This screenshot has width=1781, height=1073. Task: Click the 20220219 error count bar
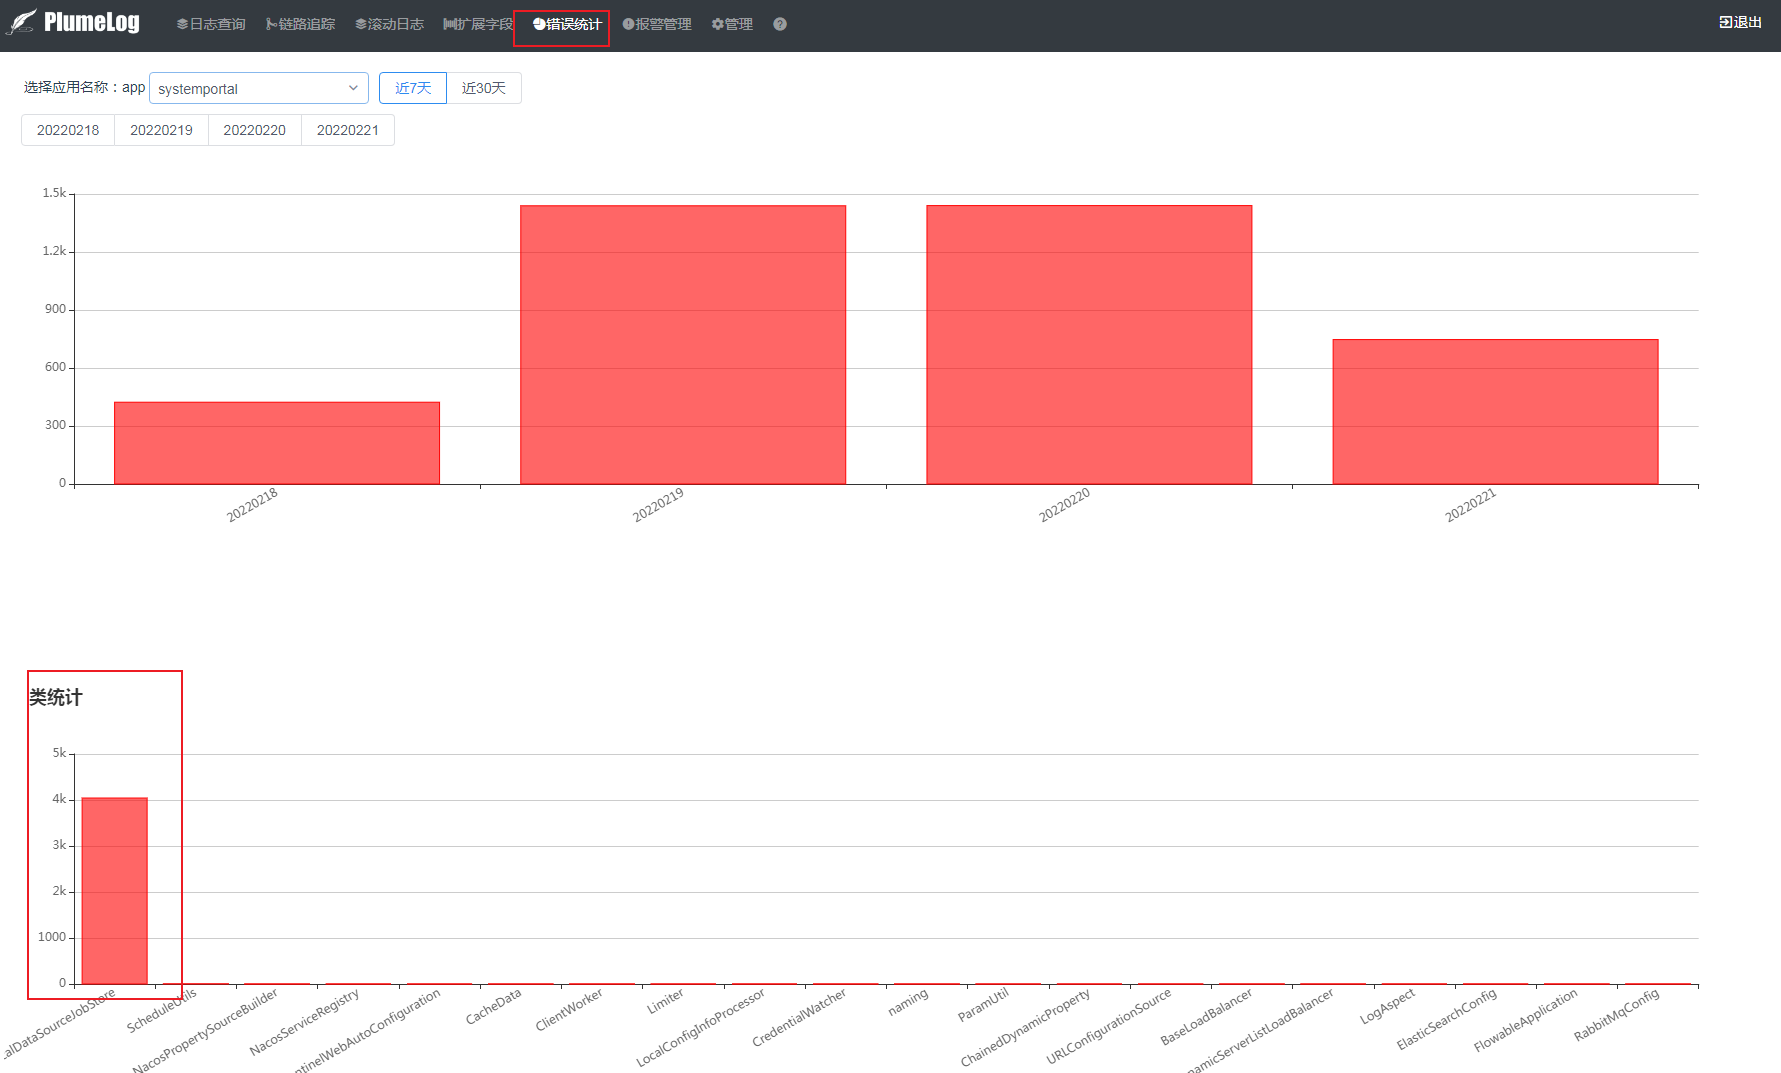click(683, 345)
